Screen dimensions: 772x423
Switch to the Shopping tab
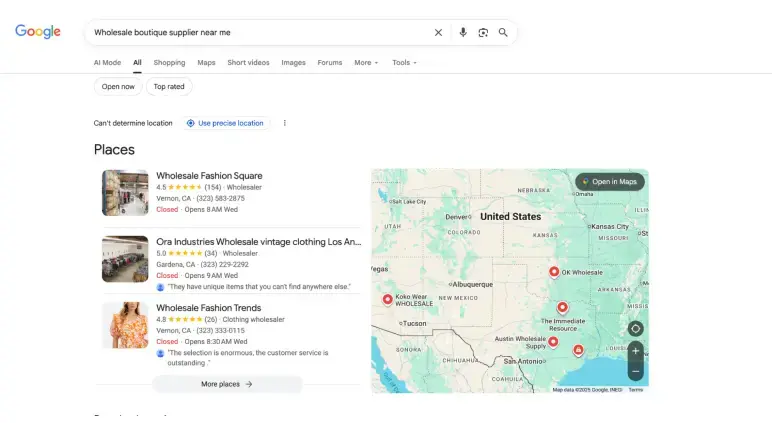(x=169, y=63)
